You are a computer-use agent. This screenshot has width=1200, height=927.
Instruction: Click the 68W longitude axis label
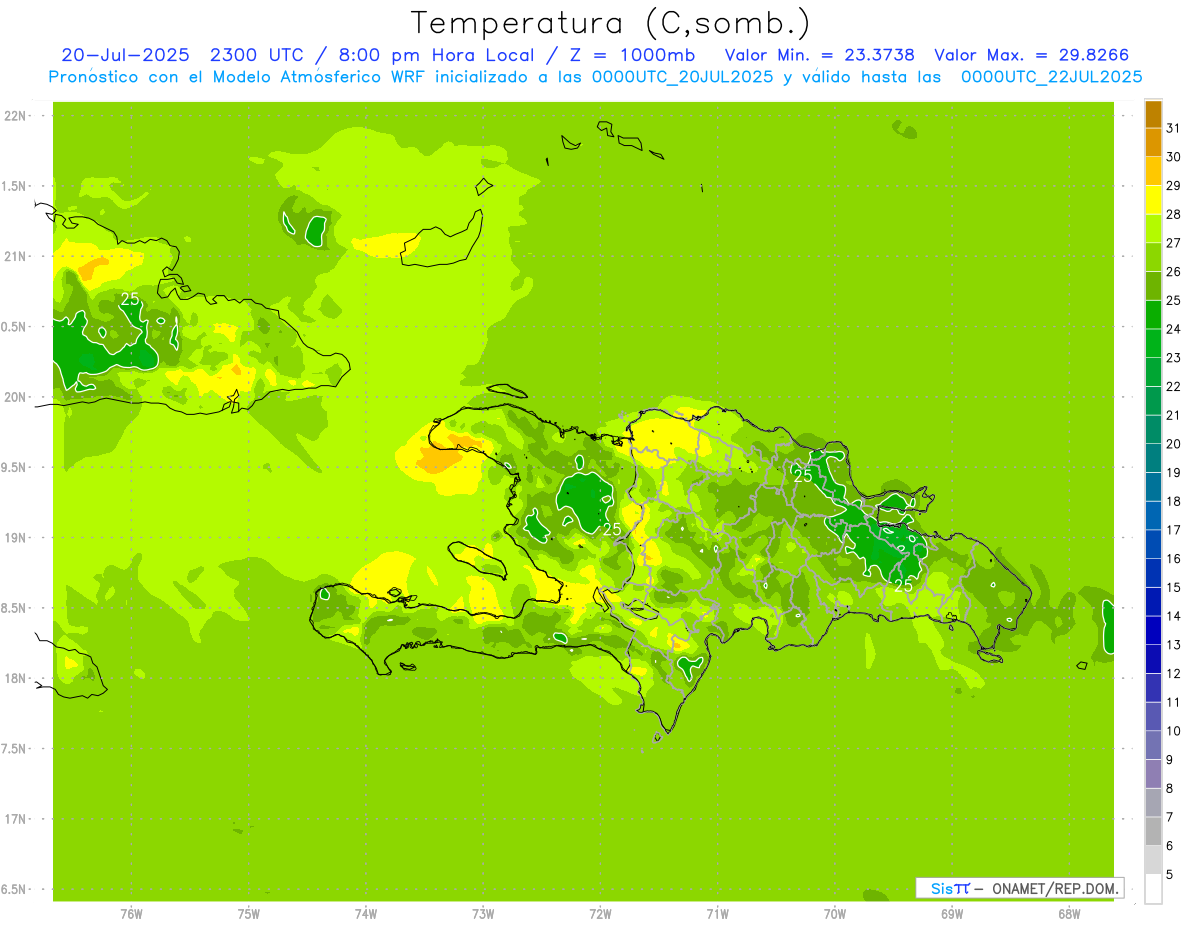click(1069, 913)
